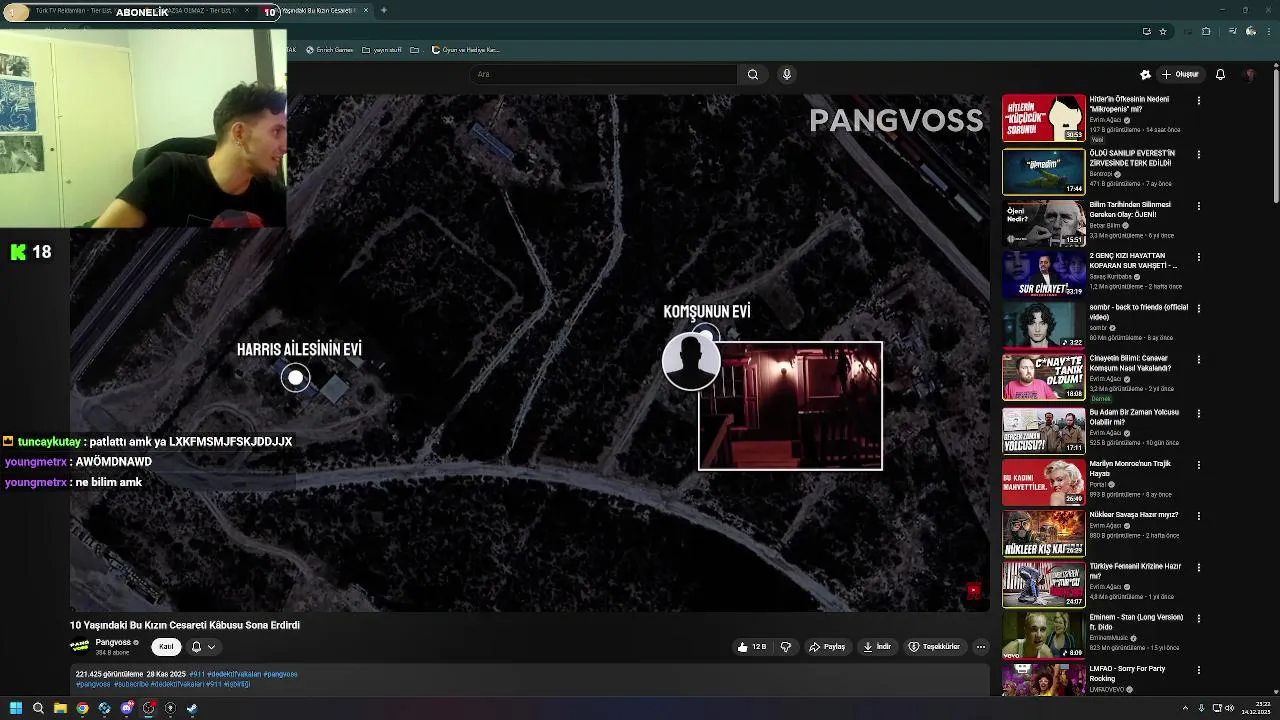Click the YouTube search magnifier button
The height and width of the screenshot is (720, 1280).
coord(753,74)
